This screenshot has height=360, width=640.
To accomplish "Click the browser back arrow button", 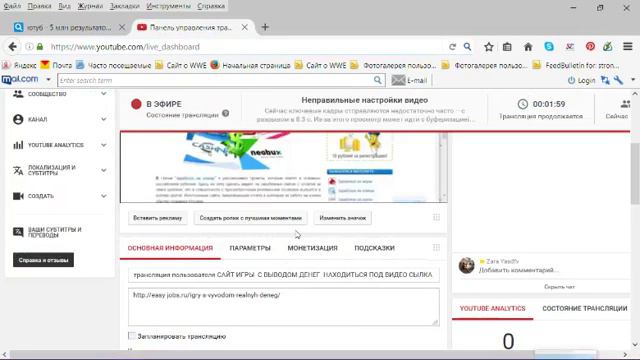I will [12, 47].
